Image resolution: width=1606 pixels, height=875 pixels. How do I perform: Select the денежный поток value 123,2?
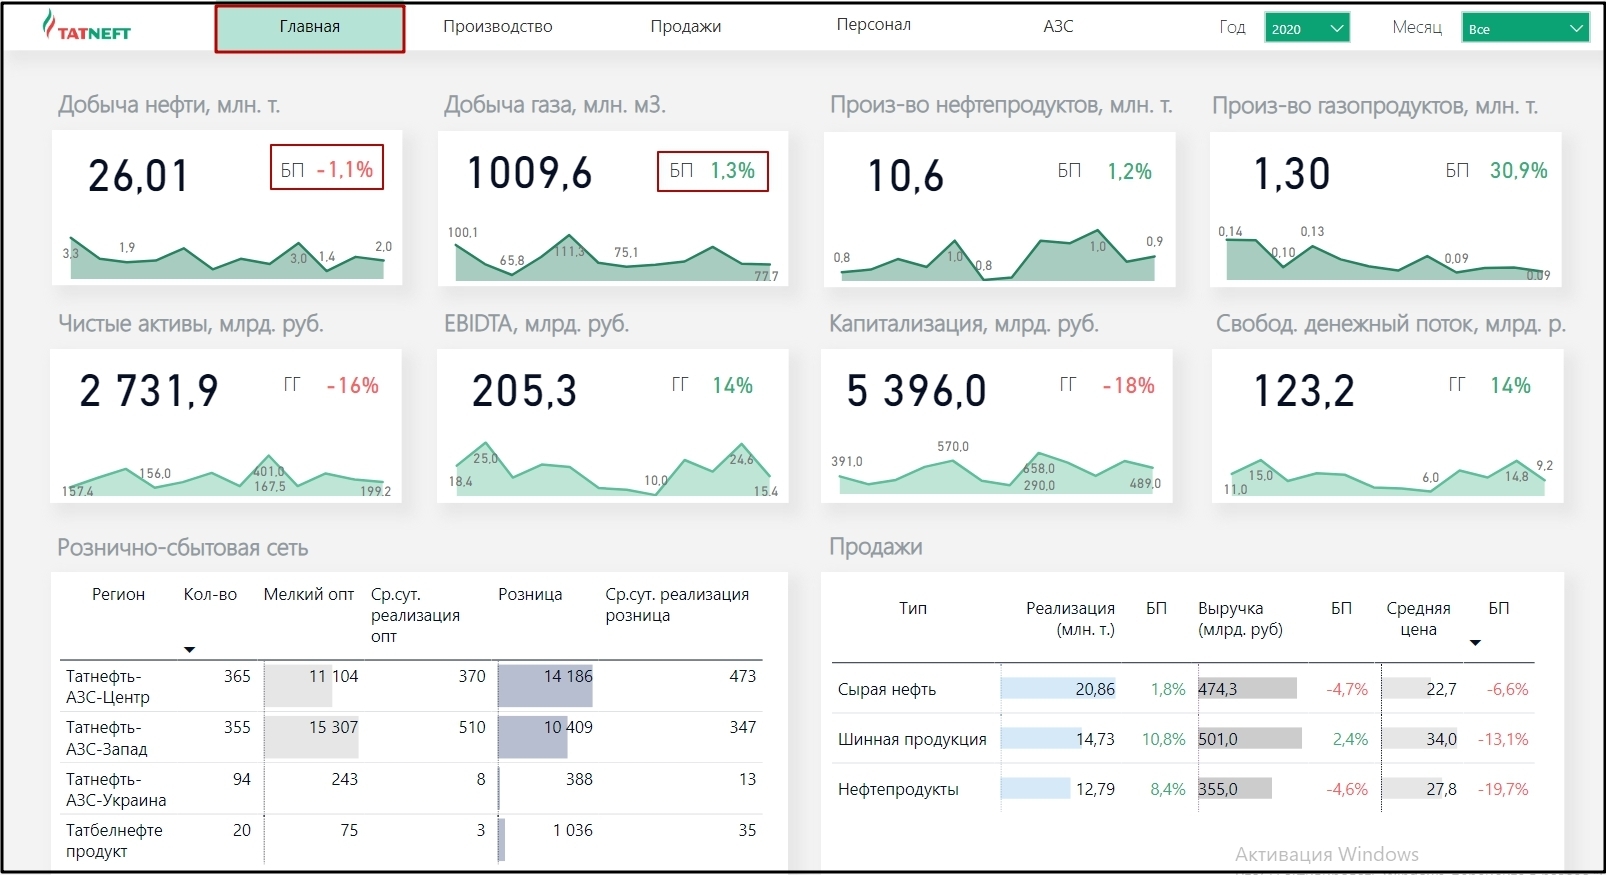[x=1304, y=390]
